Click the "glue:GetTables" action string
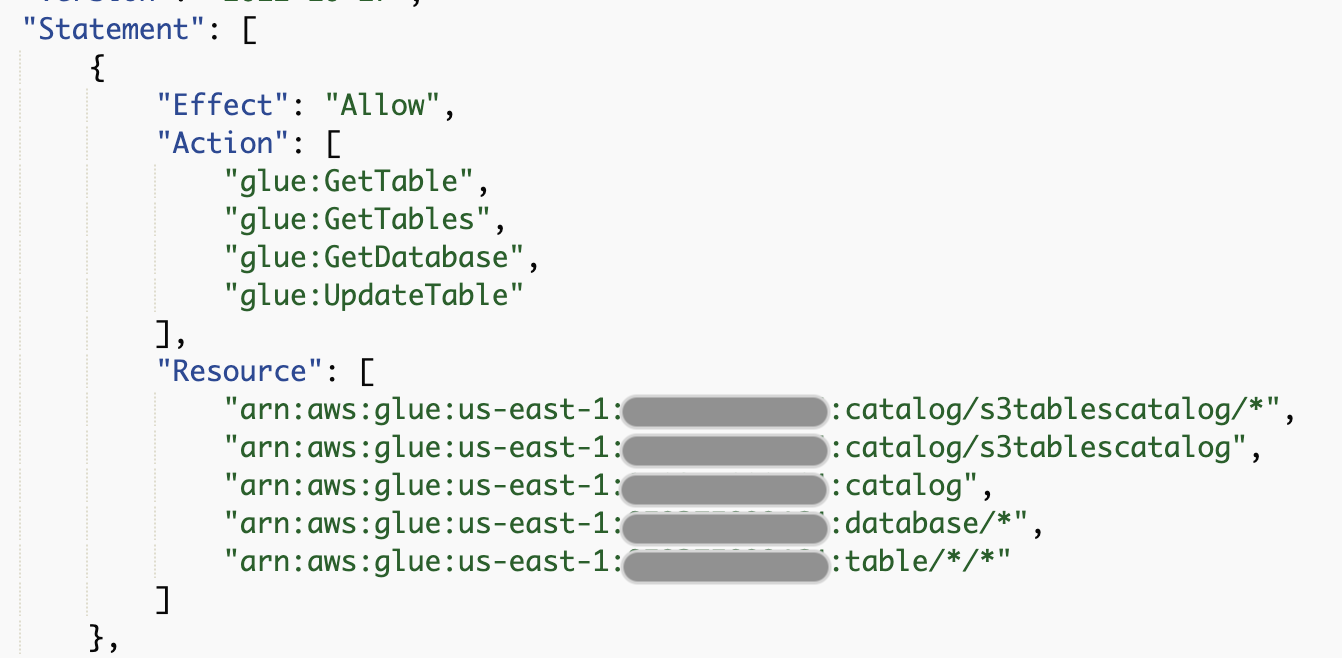The image size is (1342, 658). (357, 219)
